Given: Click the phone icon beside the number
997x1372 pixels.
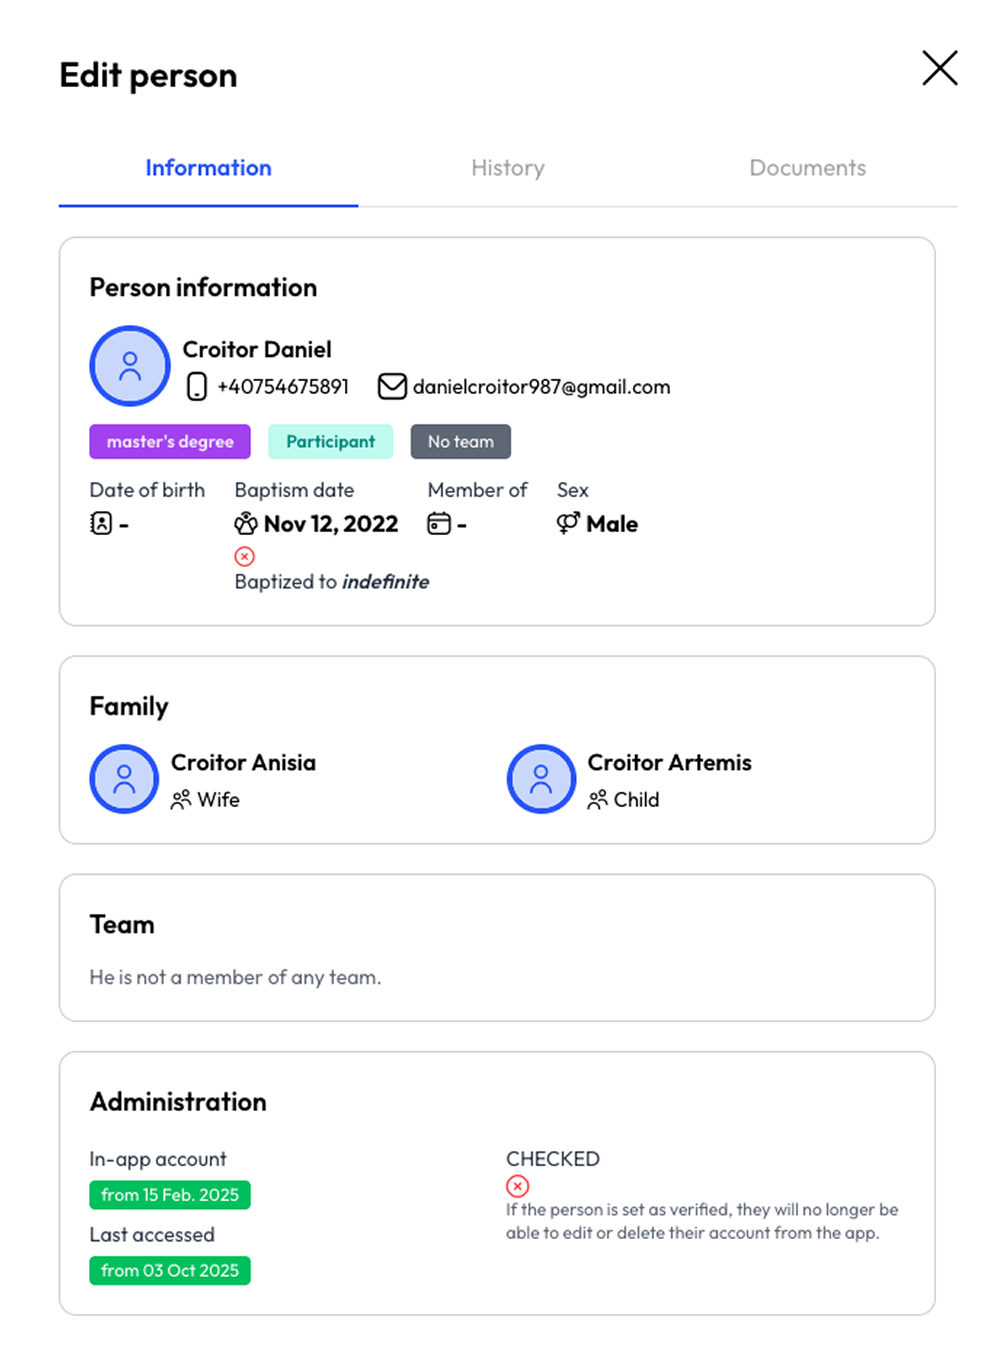Looking at the screenshot, I should click(x=197, y=386).
